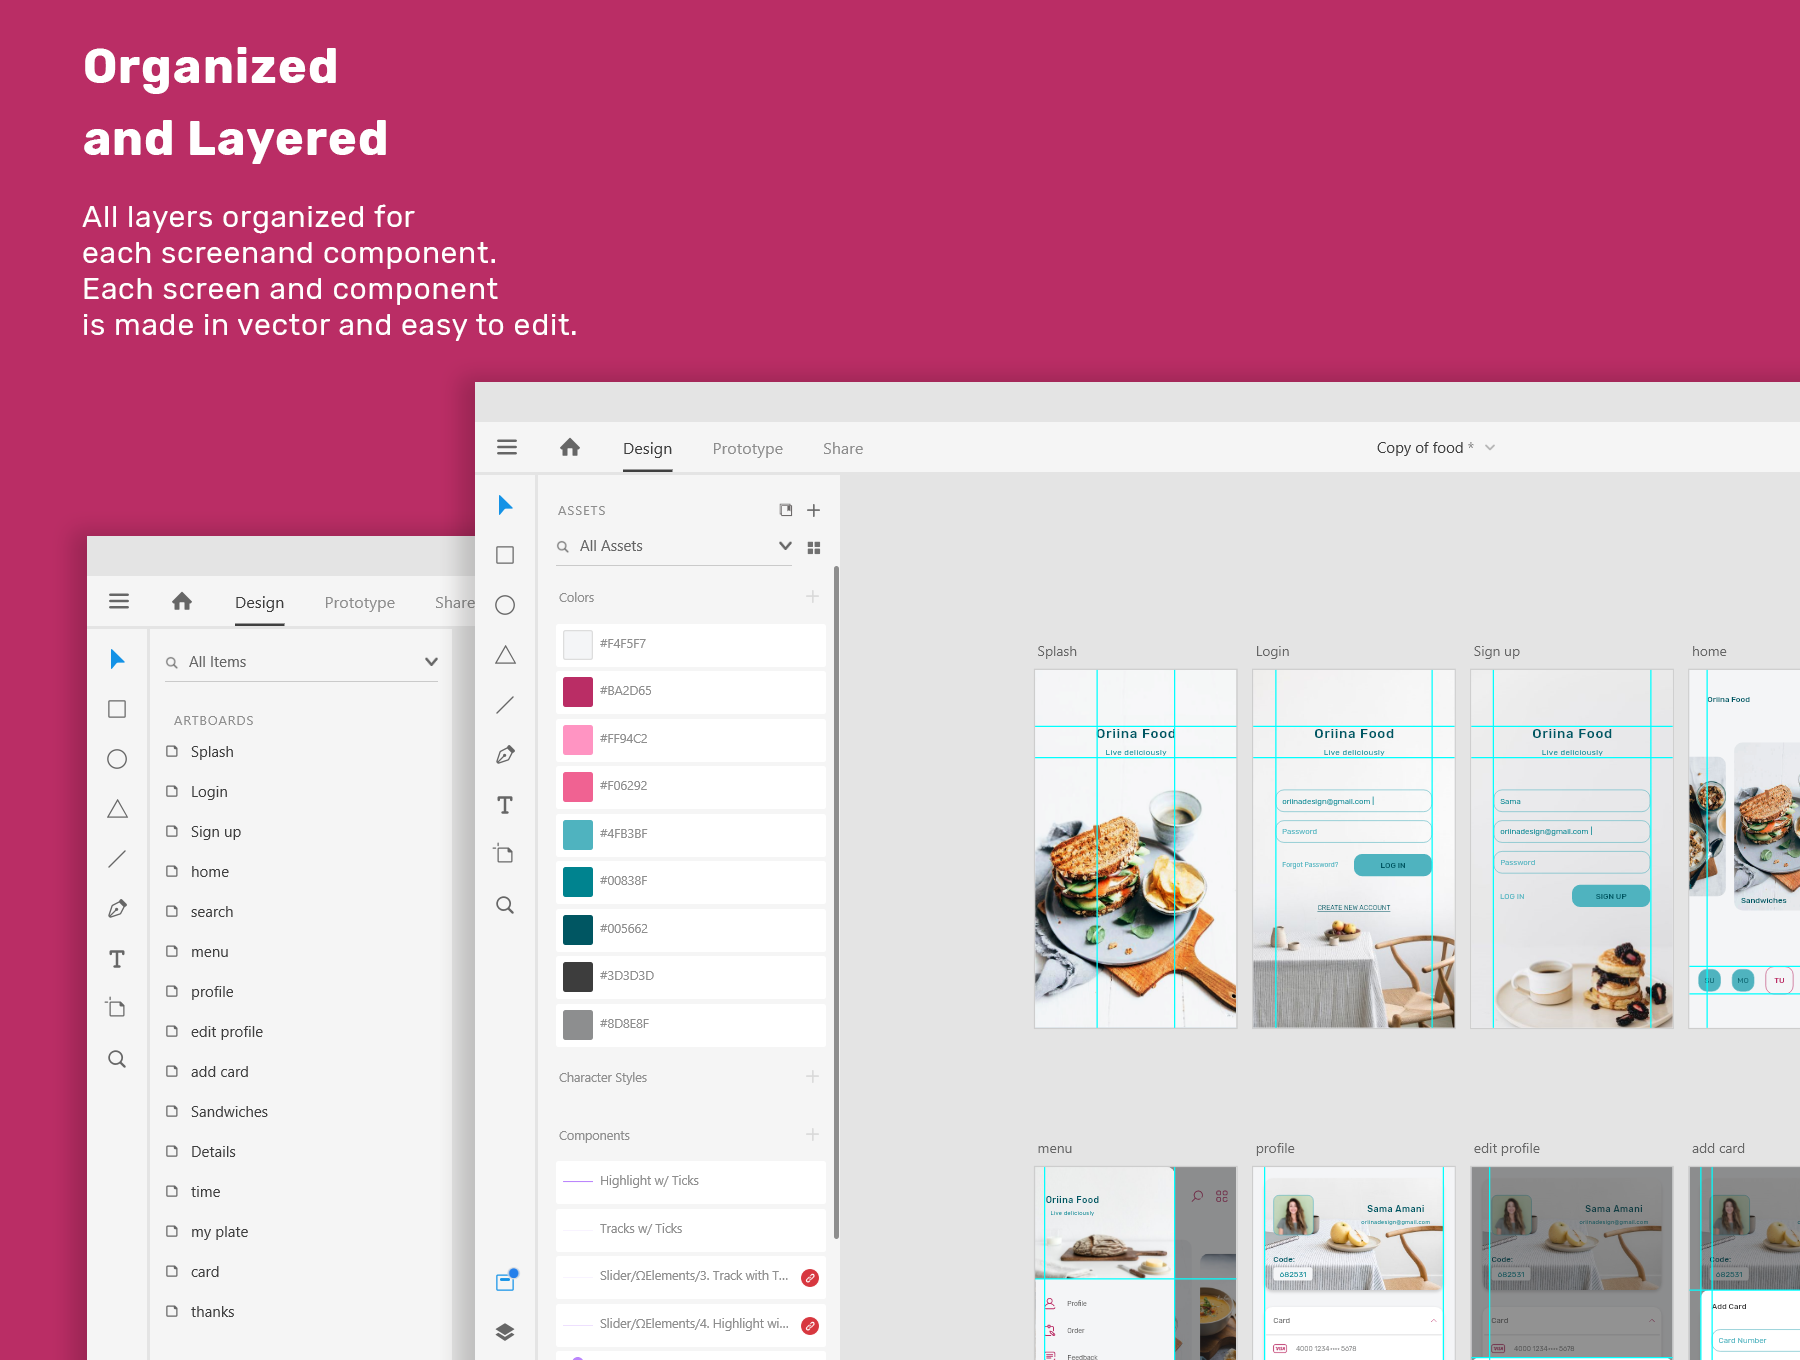1800x1360 pixels.
Task: Open the Layers panel icon at bottom
Action: pyautogui.click(x=505, y=1332)
